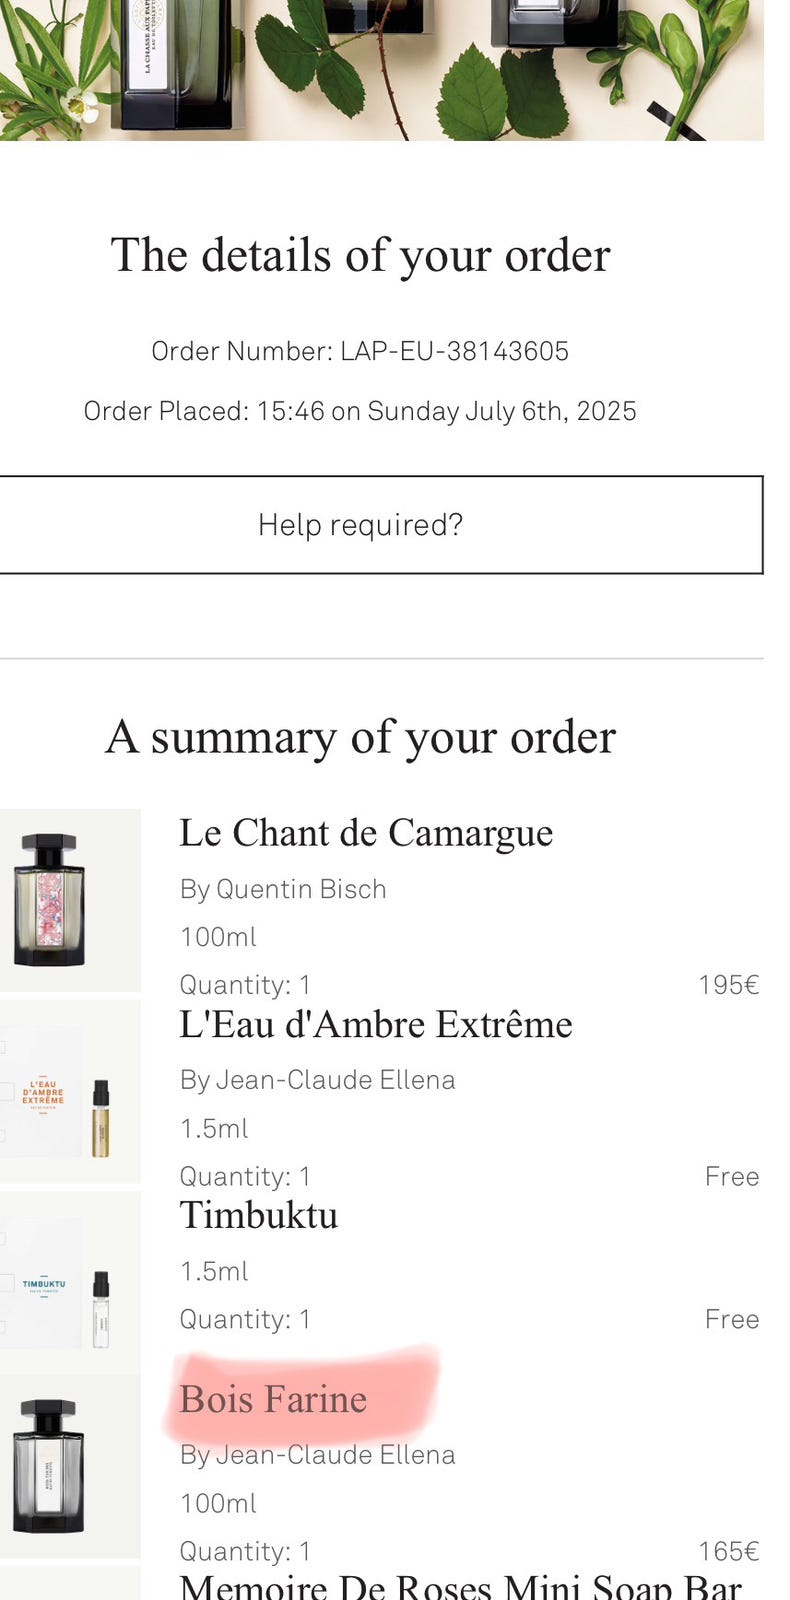The width and height of the screenshot is (790, 1600).
Task: Open the Bois Farine bottle image
Action: point(48,1465)
